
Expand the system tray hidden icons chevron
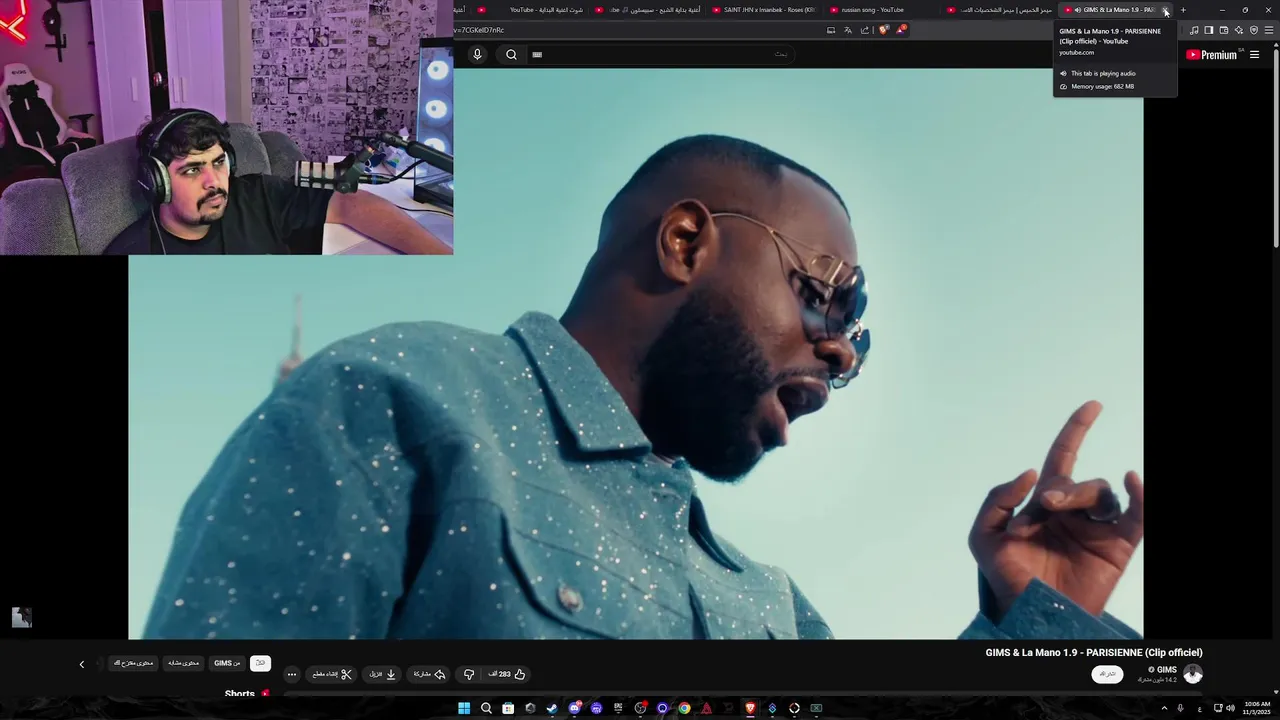[x=1164, y=708]
